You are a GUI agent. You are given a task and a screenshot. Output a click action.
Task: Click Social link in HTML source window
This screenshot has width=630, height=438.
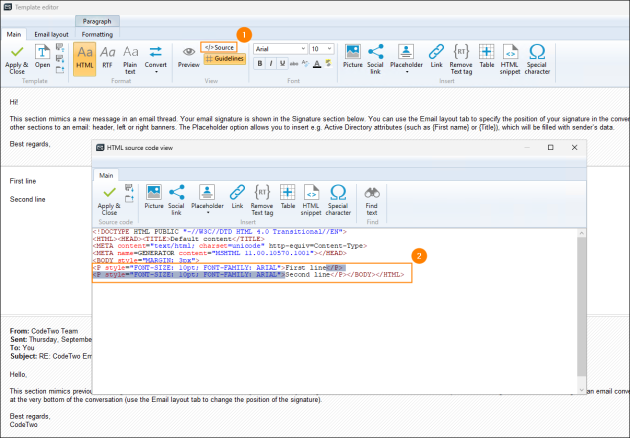click(x=176, y=201)
